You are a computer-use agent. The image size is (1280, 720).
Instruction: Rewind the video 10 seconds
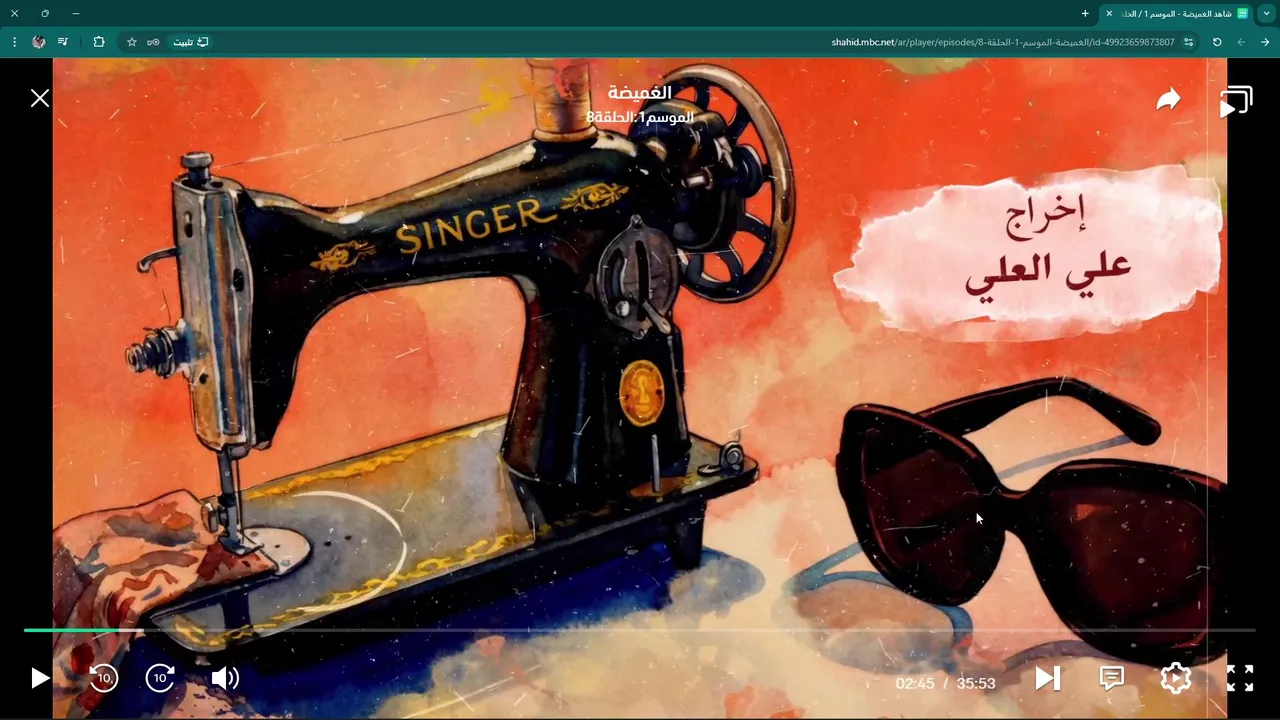click(x=103, y=678)
